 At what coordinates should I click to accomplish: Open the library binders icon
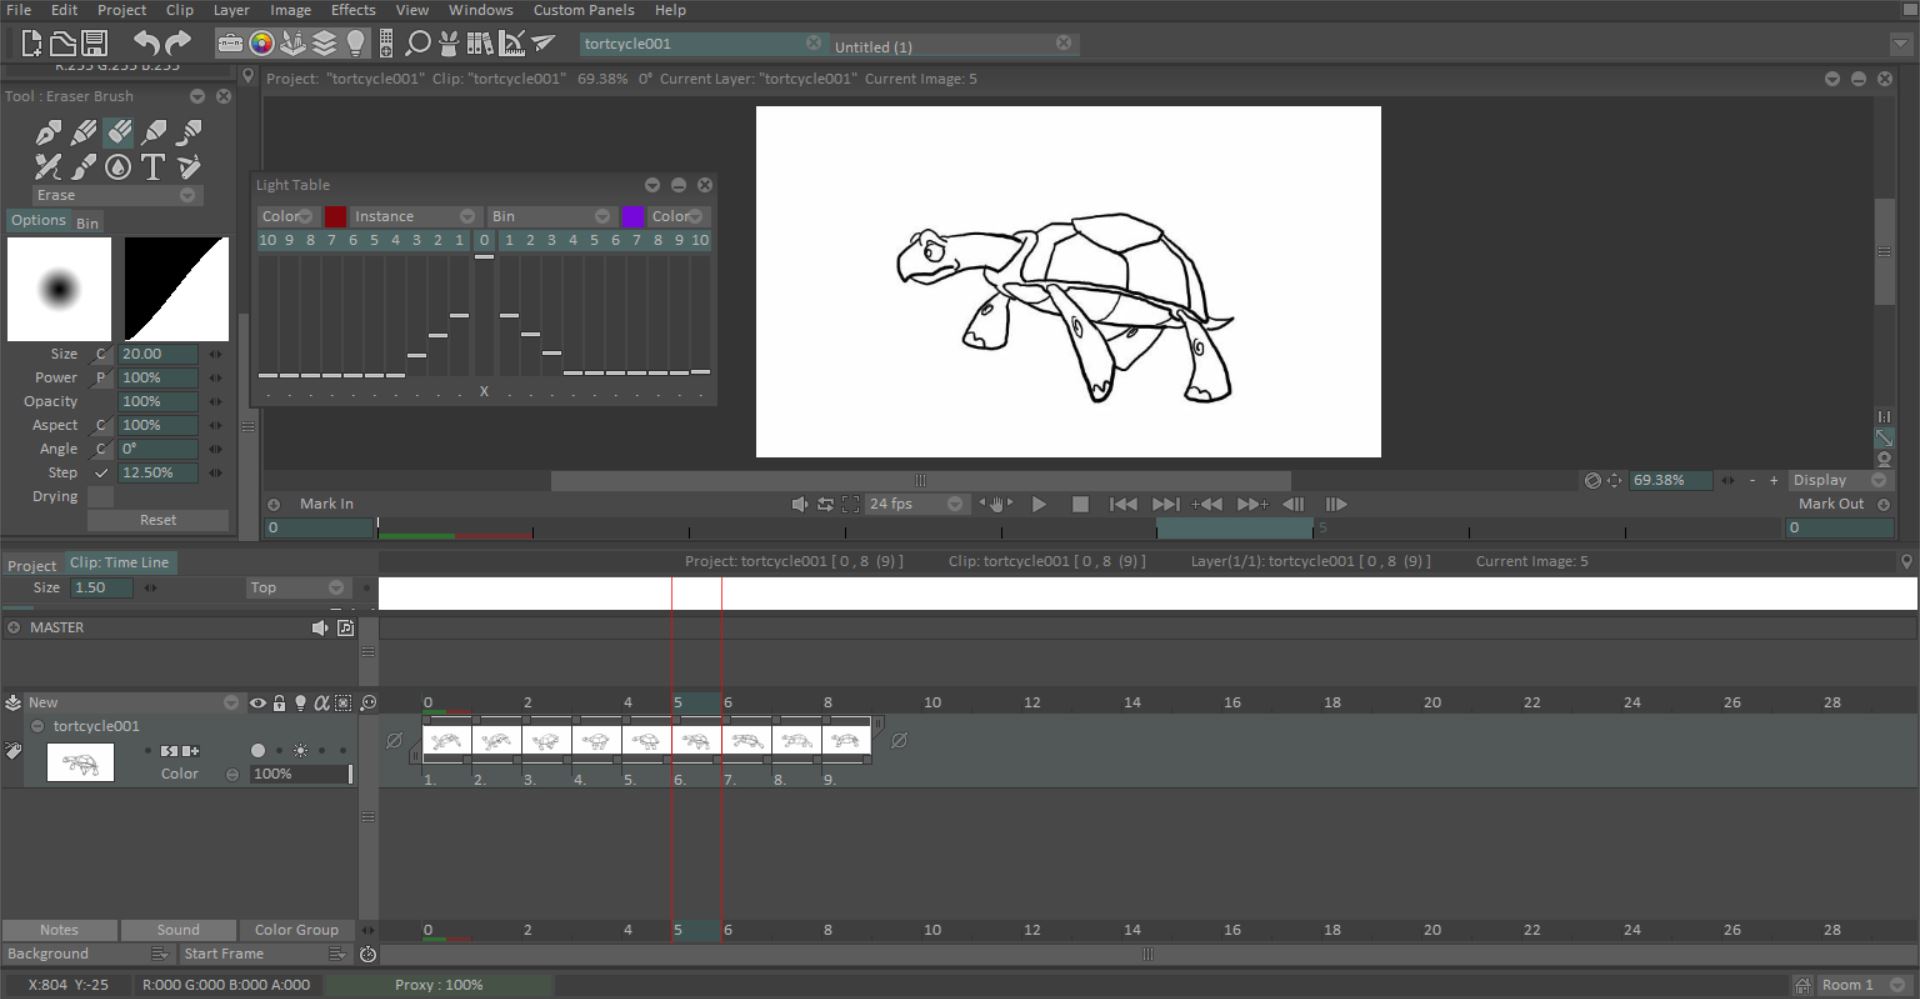[480, 43]
